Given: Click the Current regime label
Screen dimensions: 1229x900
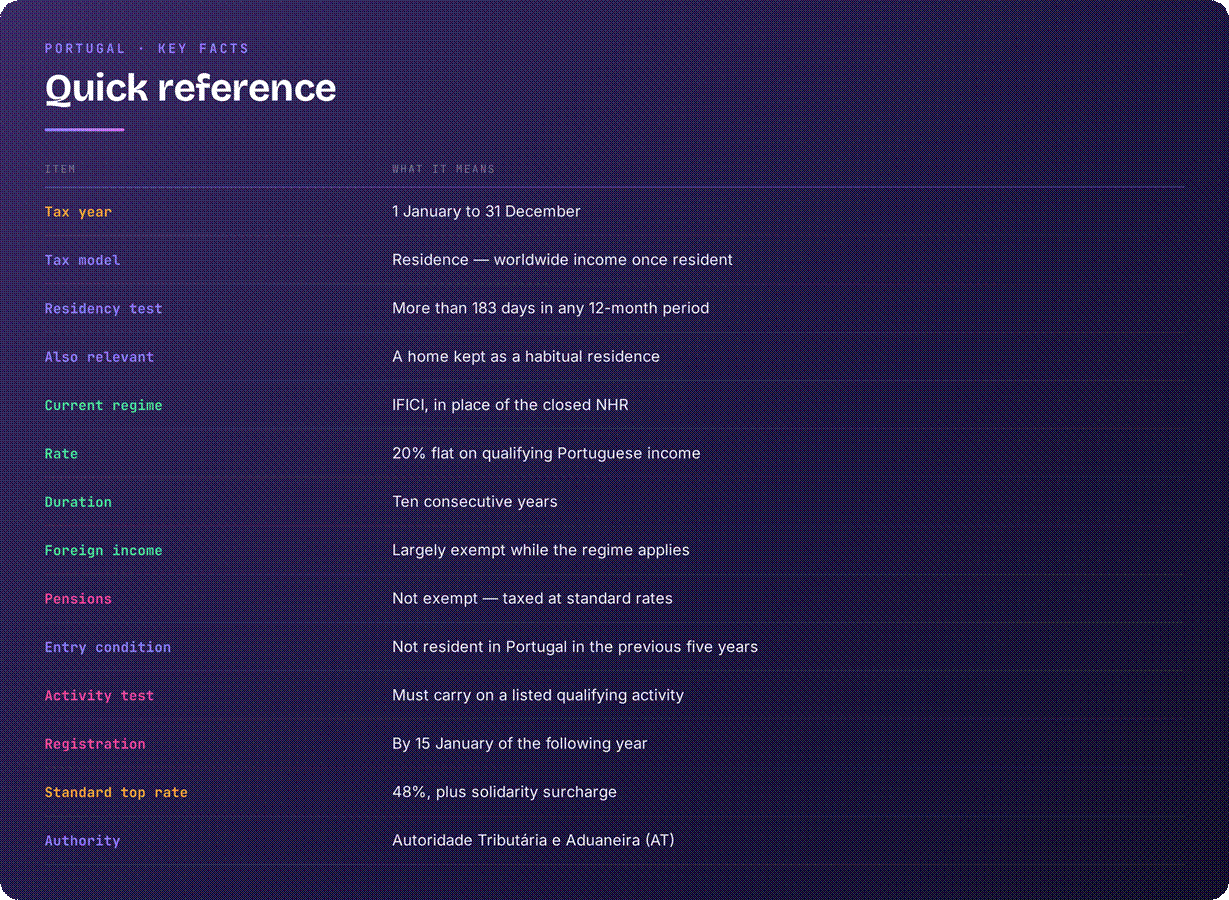Looking at the screenshot, I should 103,405.
